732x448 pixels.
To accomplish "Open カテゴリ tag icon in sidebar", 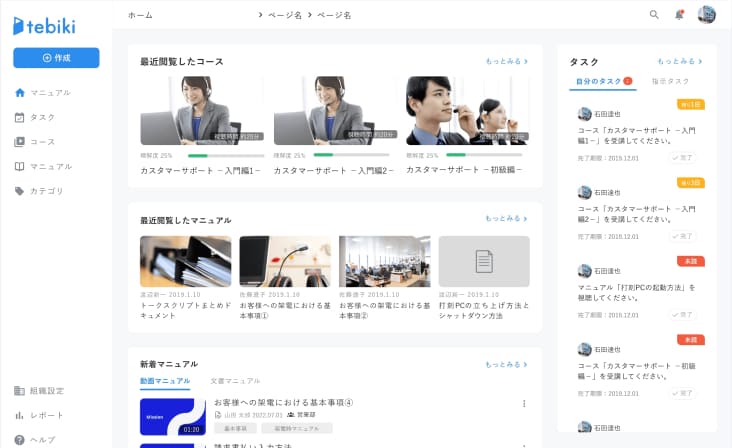I will tap(19, 191).
